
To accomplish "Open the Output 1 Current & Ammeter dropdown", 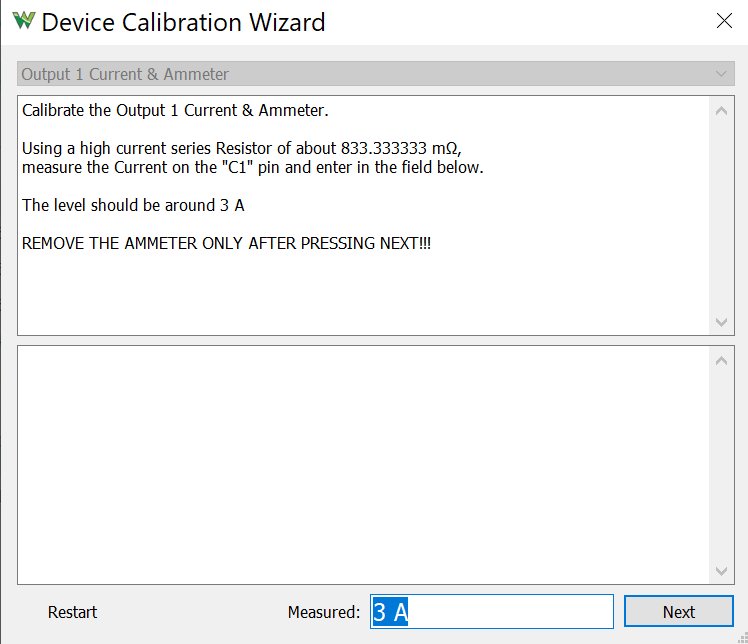I will pyautogui.click(x=375, y=74).
